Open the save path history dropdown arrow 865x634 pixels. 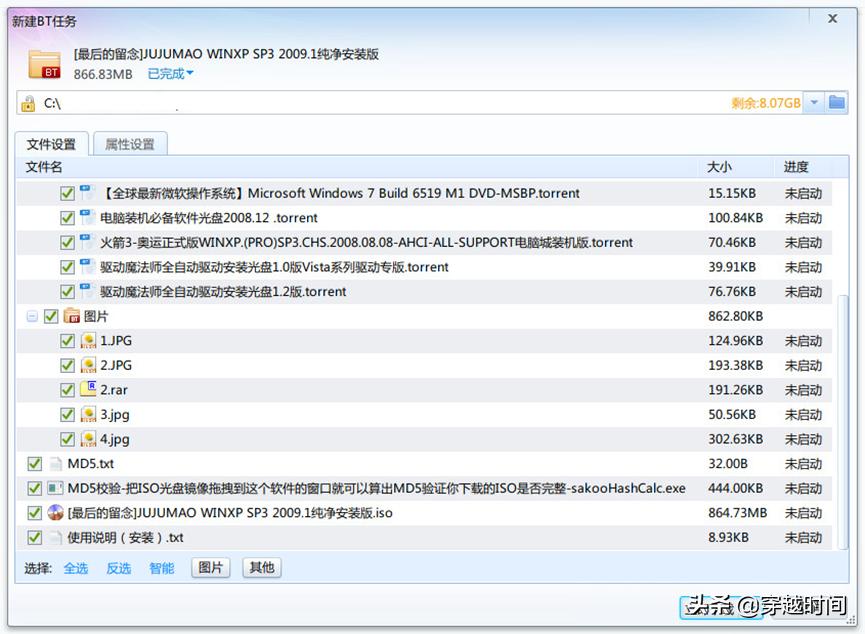click(x=815, y=103)
